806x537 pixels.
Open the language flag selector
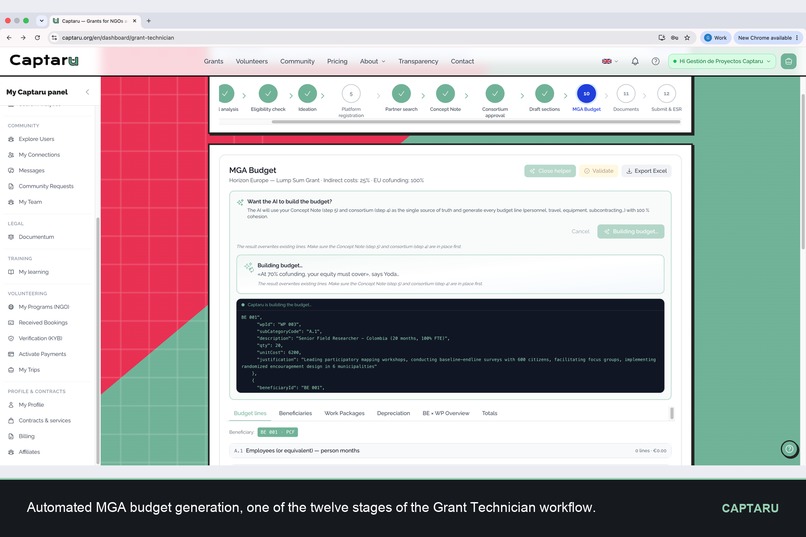610,61
